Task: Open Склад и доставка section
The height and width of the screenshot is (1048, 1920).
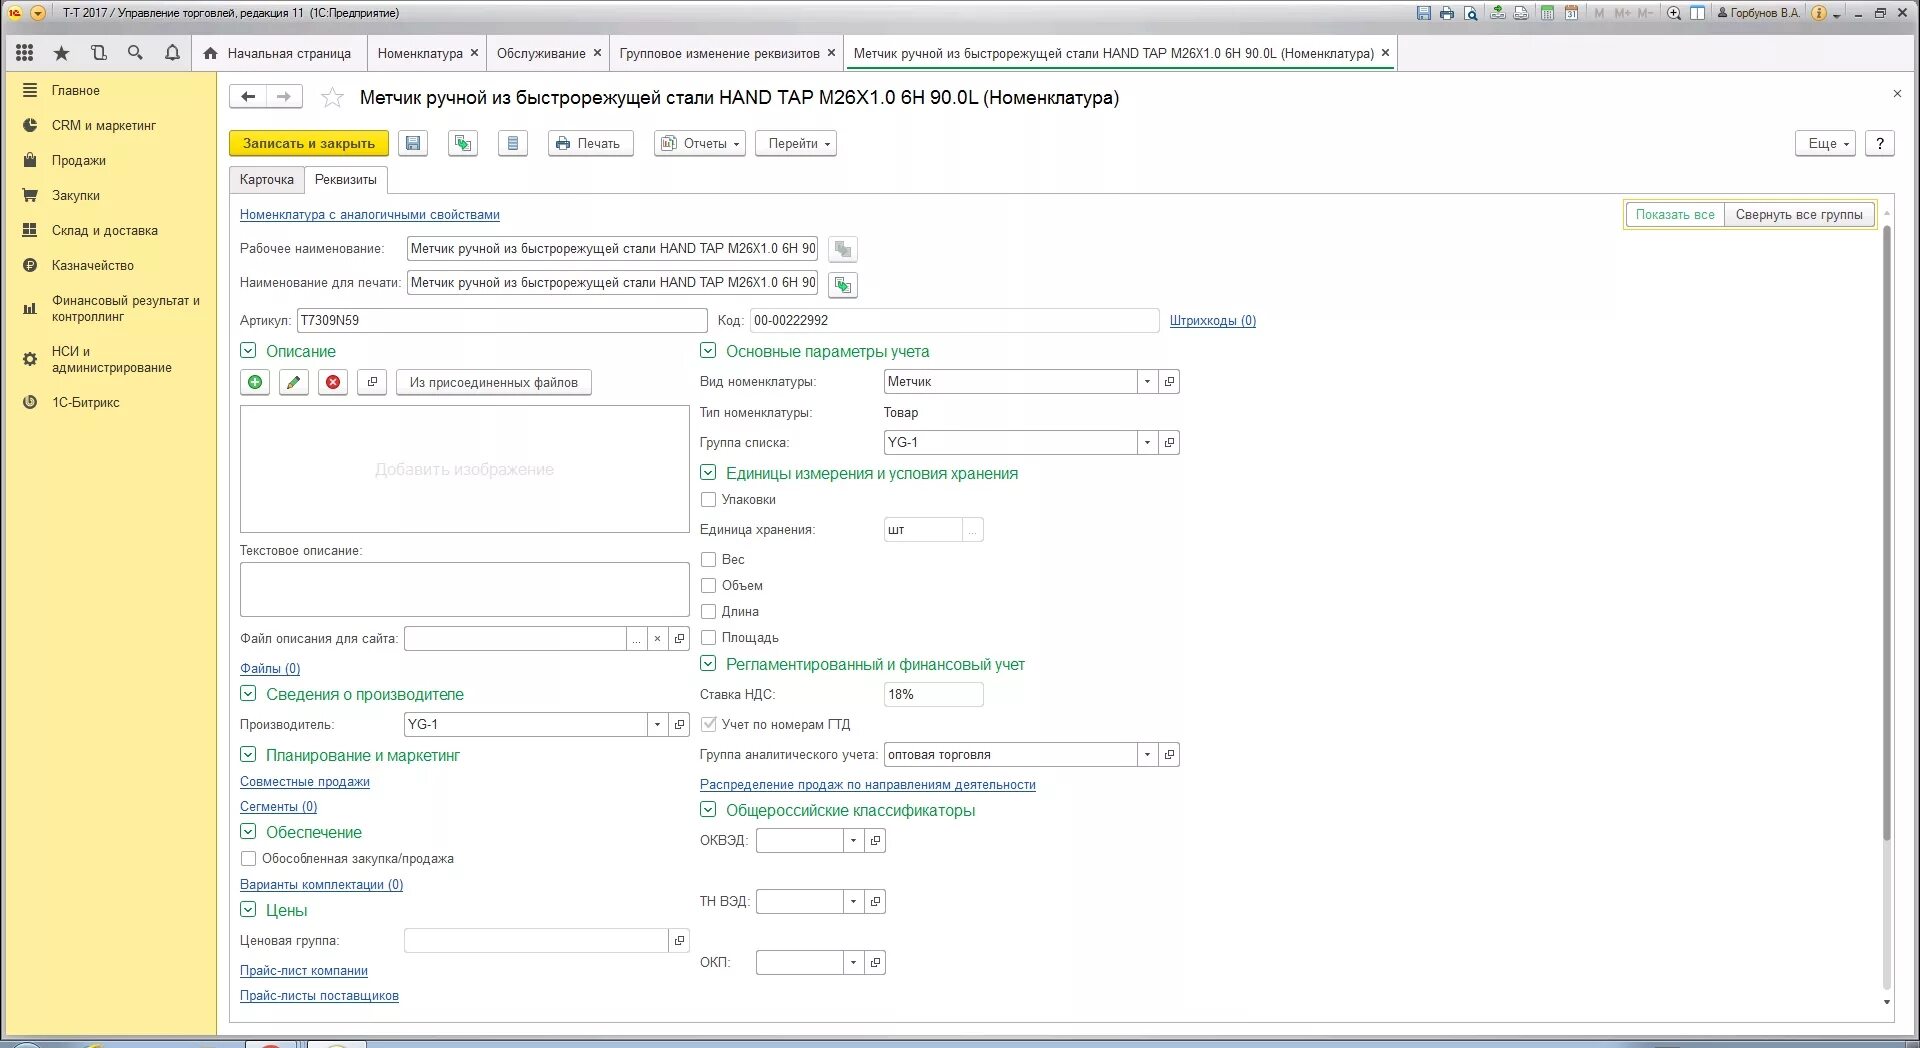Action: (105, 230)
